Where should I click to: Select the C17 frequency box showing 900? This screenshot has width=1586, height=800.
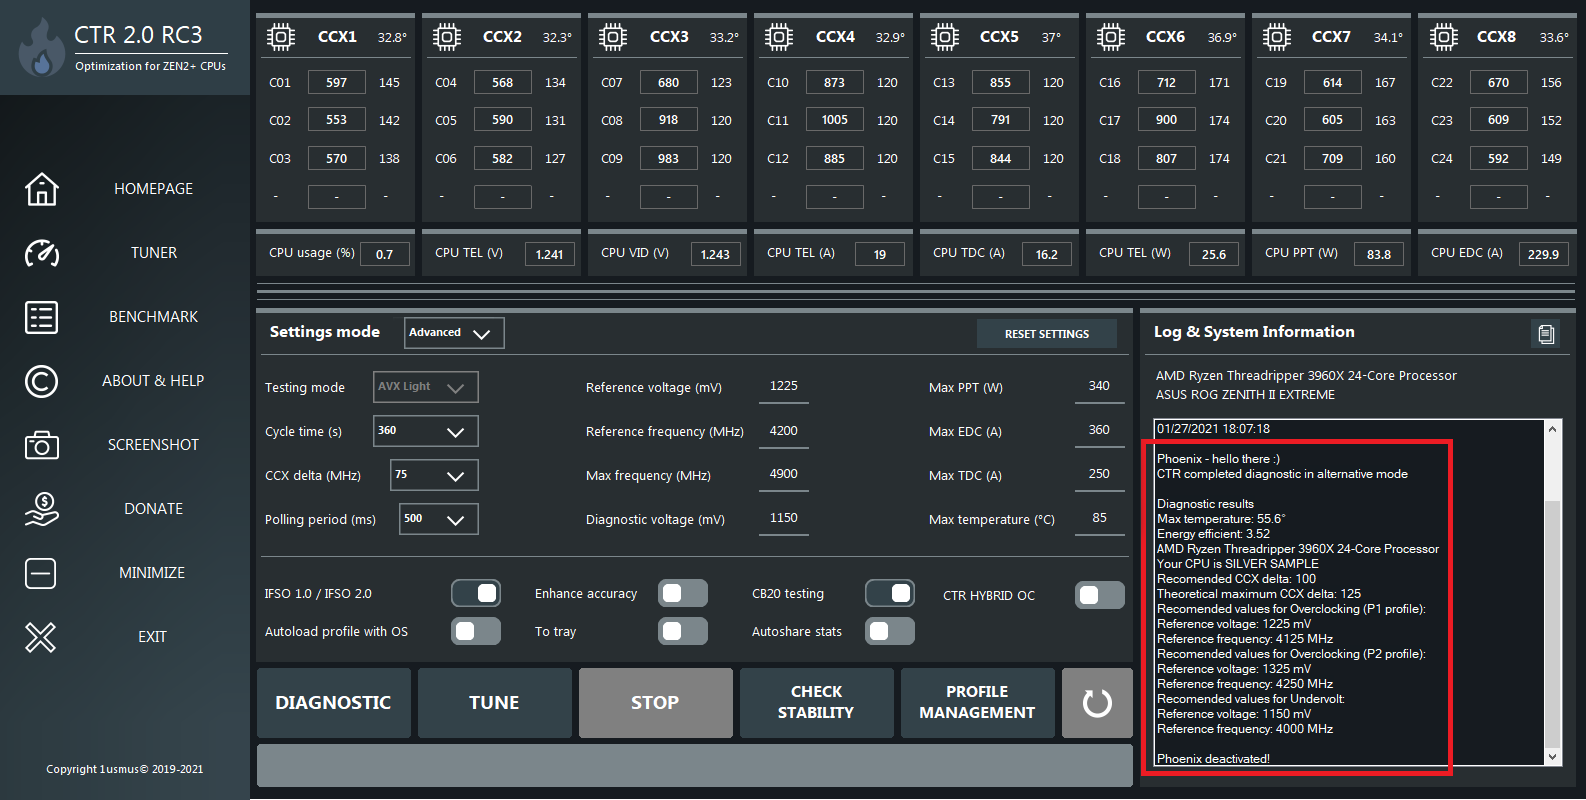[x=1166, y=120]
